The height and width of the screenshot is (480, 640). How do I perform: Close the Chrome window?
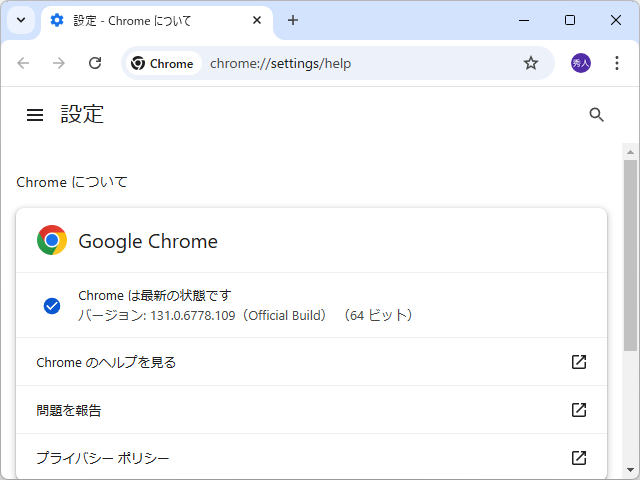click(x=616, y=20)
